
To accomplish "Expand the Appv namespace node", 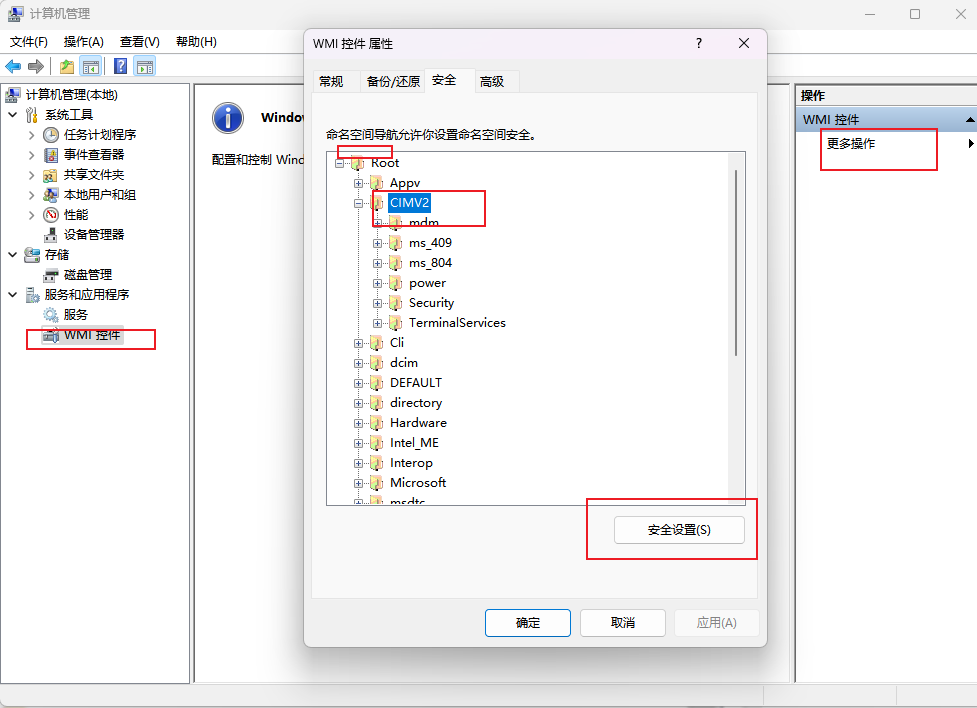I will click(358, 183).
